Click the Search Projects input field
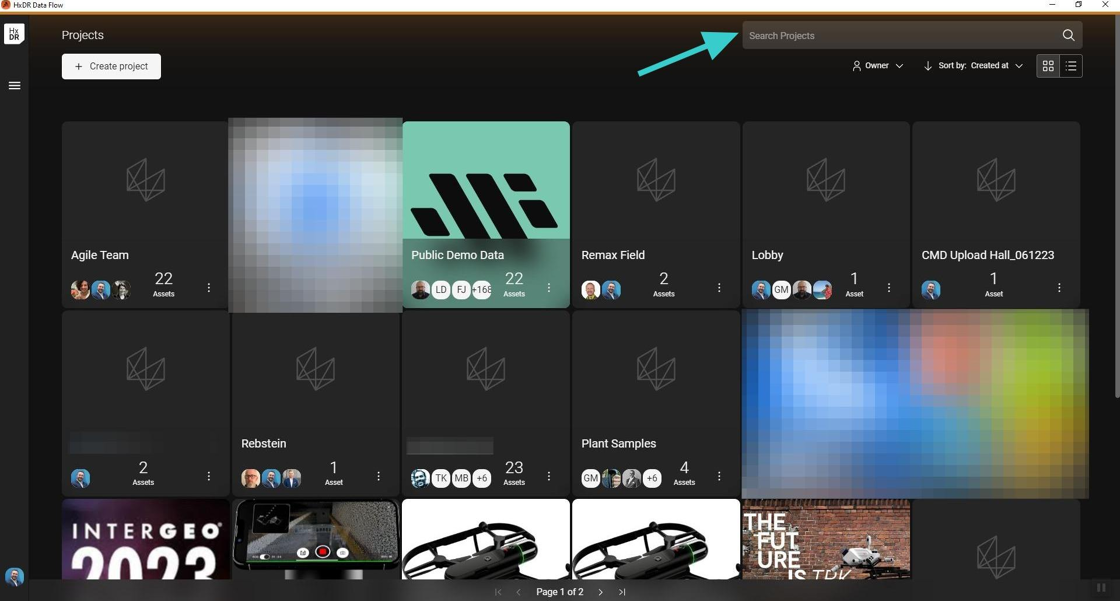Image resolution: width=1120 pixels, height=601 pixels. coord(901,35)
